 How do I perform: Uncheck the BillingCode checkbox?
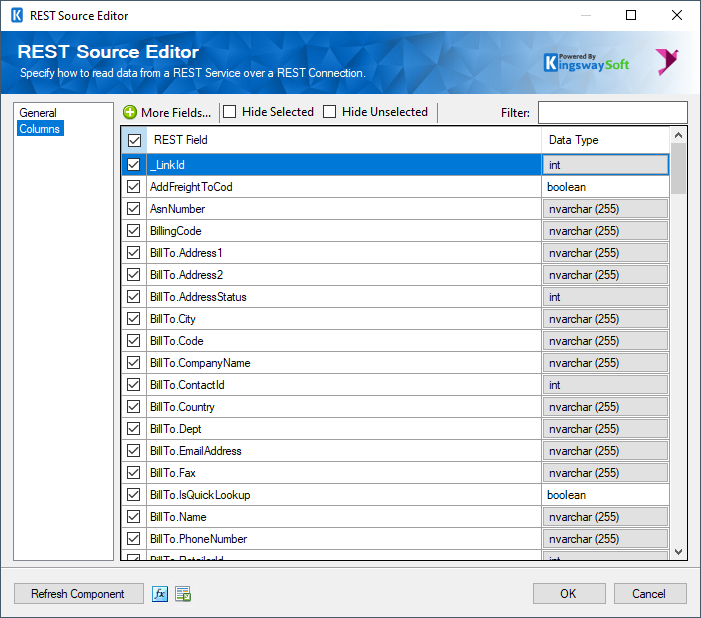134,231
